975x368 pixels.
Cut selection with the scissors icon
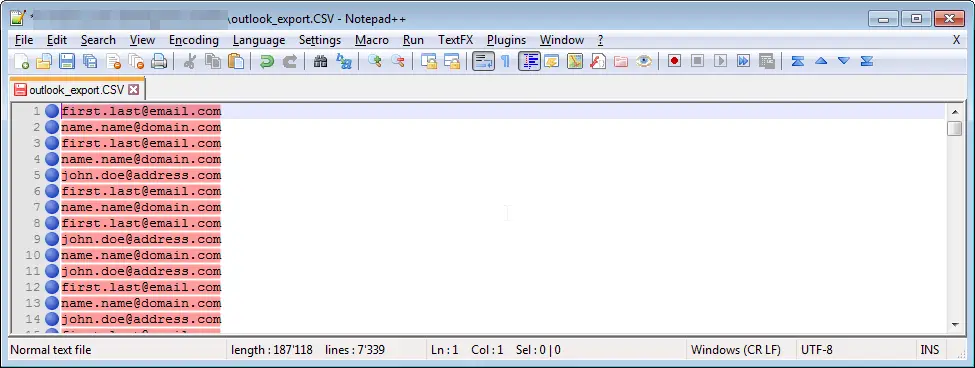point(190,62)
